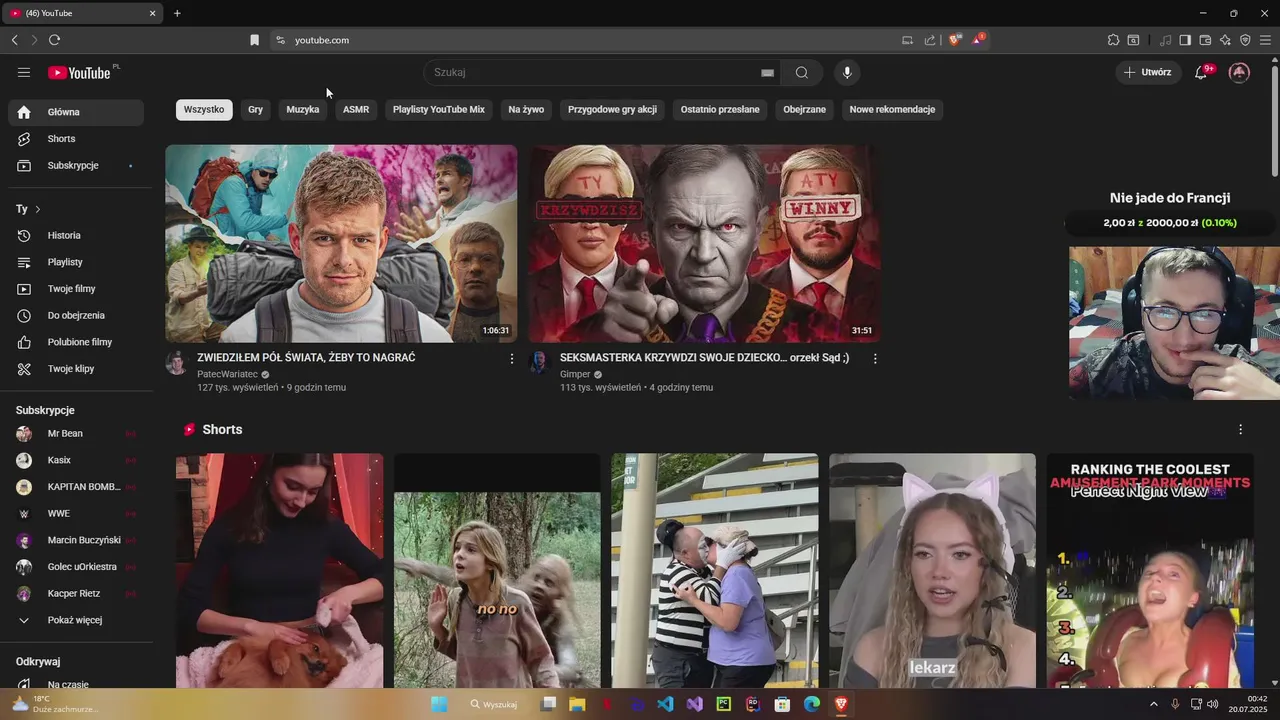Select the Nowe rekomendacje chip
The image size is (1280, 720).
pos(892,109)
